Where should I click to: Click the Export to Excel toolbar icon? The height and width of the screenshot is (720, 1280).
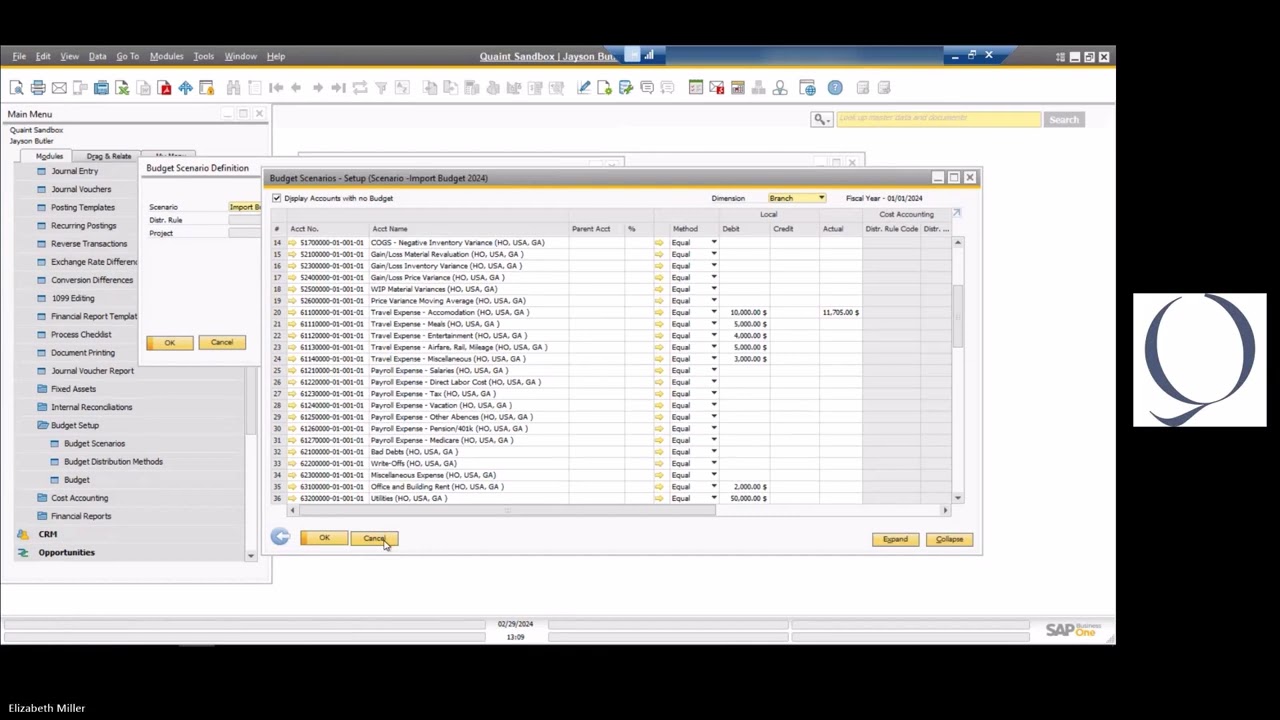pos(122,88)
